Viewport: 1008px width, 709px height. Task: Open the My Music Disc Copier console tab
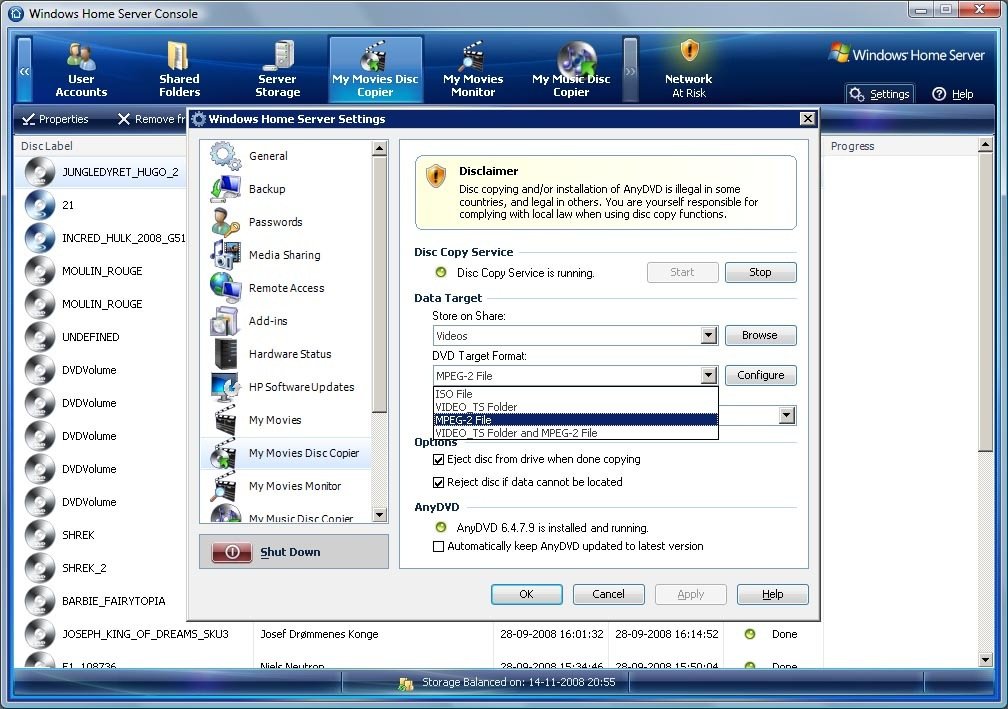pyautogui.click(x=571, y=70)
